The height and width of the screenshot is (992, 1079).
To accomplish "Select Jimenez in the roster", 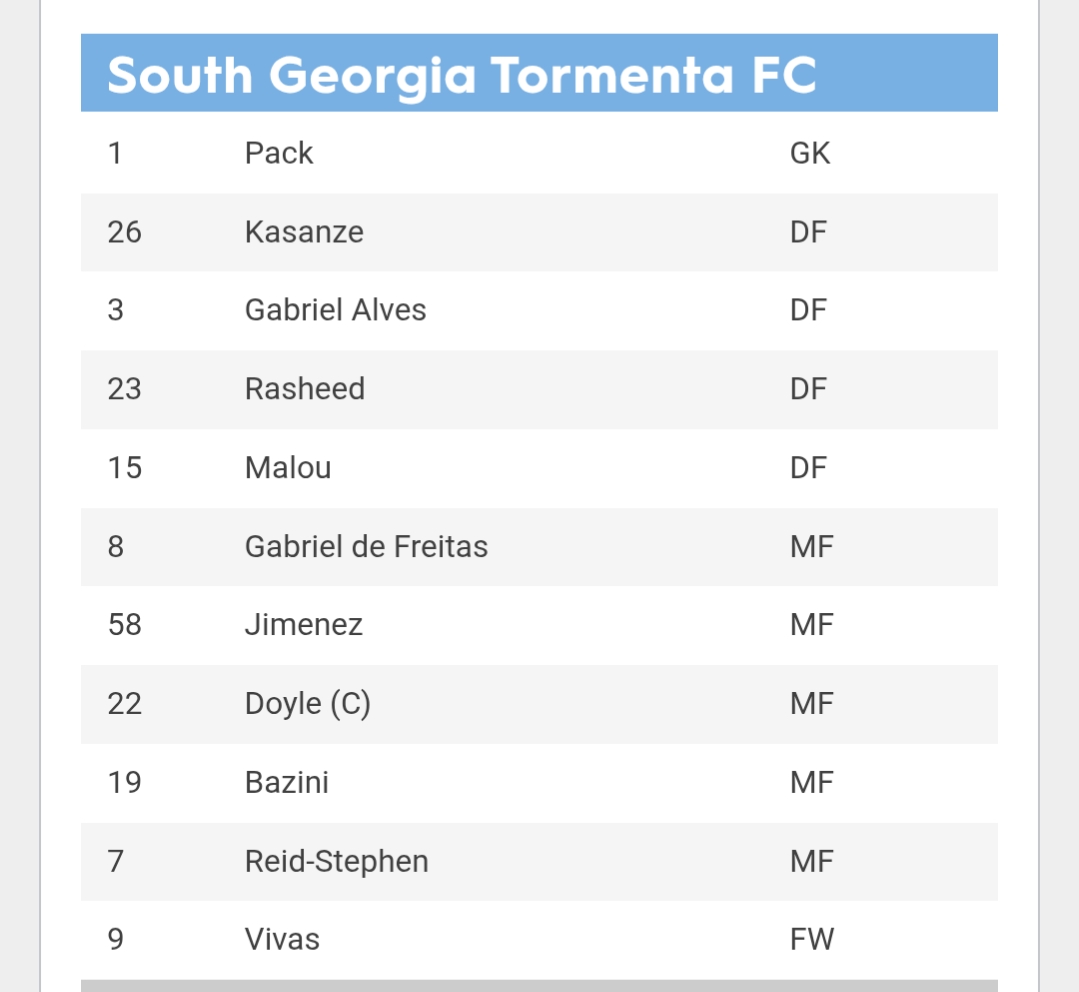I will tap(304, 625).
